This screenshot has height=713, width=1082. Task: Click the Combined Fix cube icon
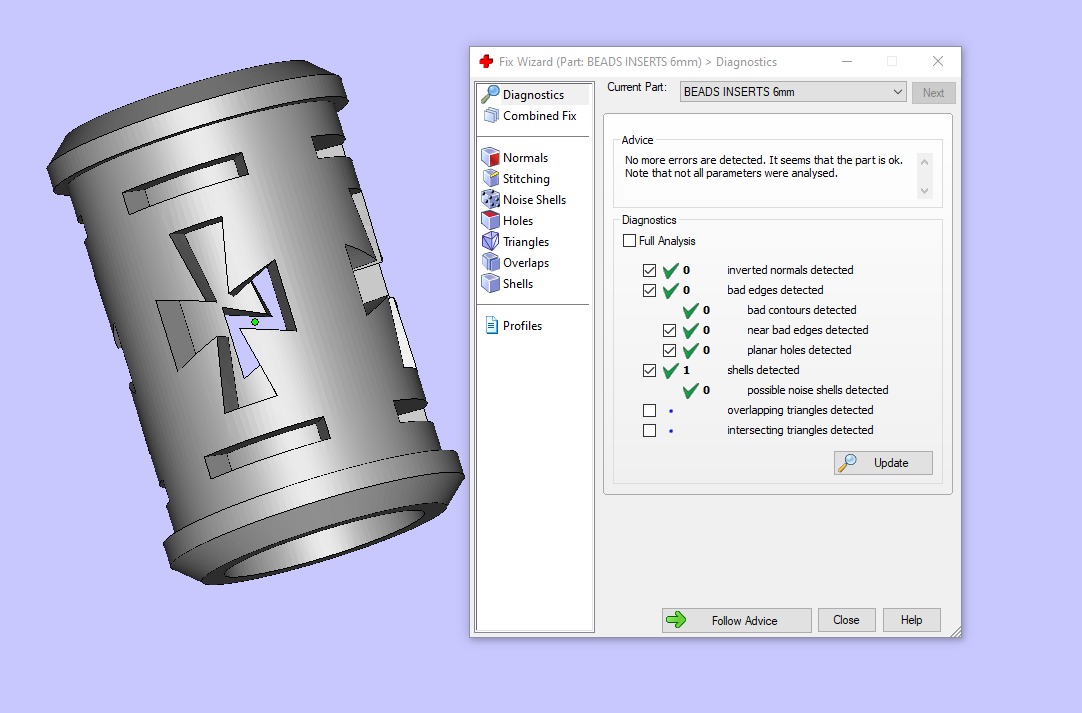pyautogui.click(x=491, y=115)
